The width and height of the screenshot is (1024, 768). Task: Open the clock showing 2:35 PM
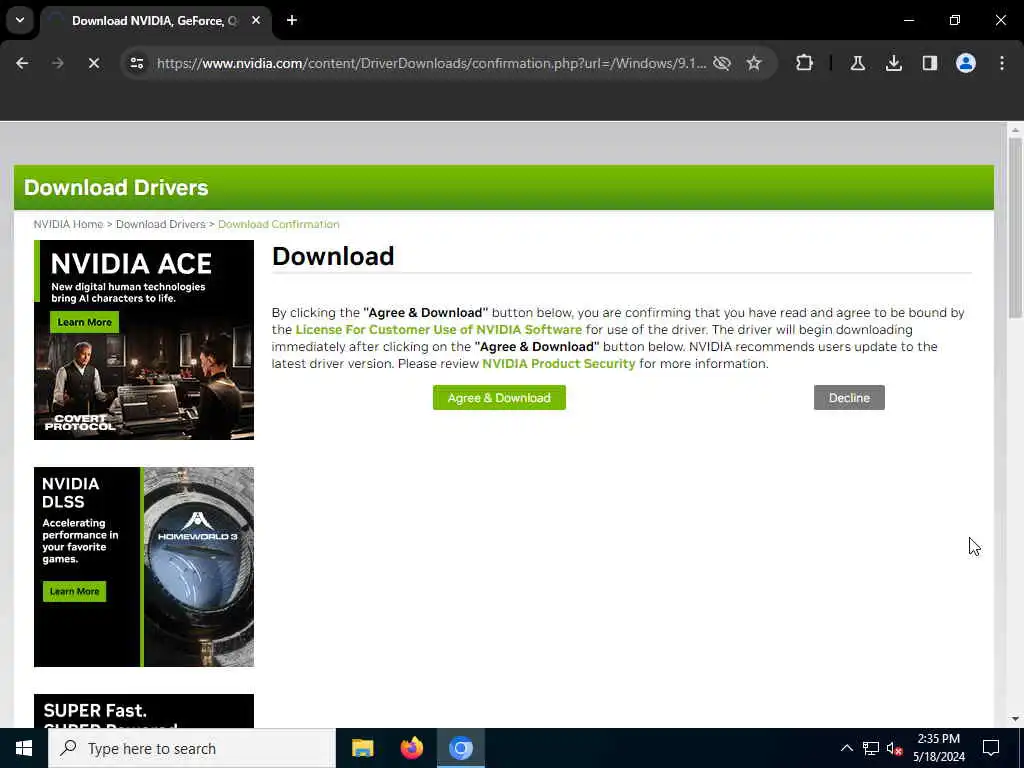point(938,748)
